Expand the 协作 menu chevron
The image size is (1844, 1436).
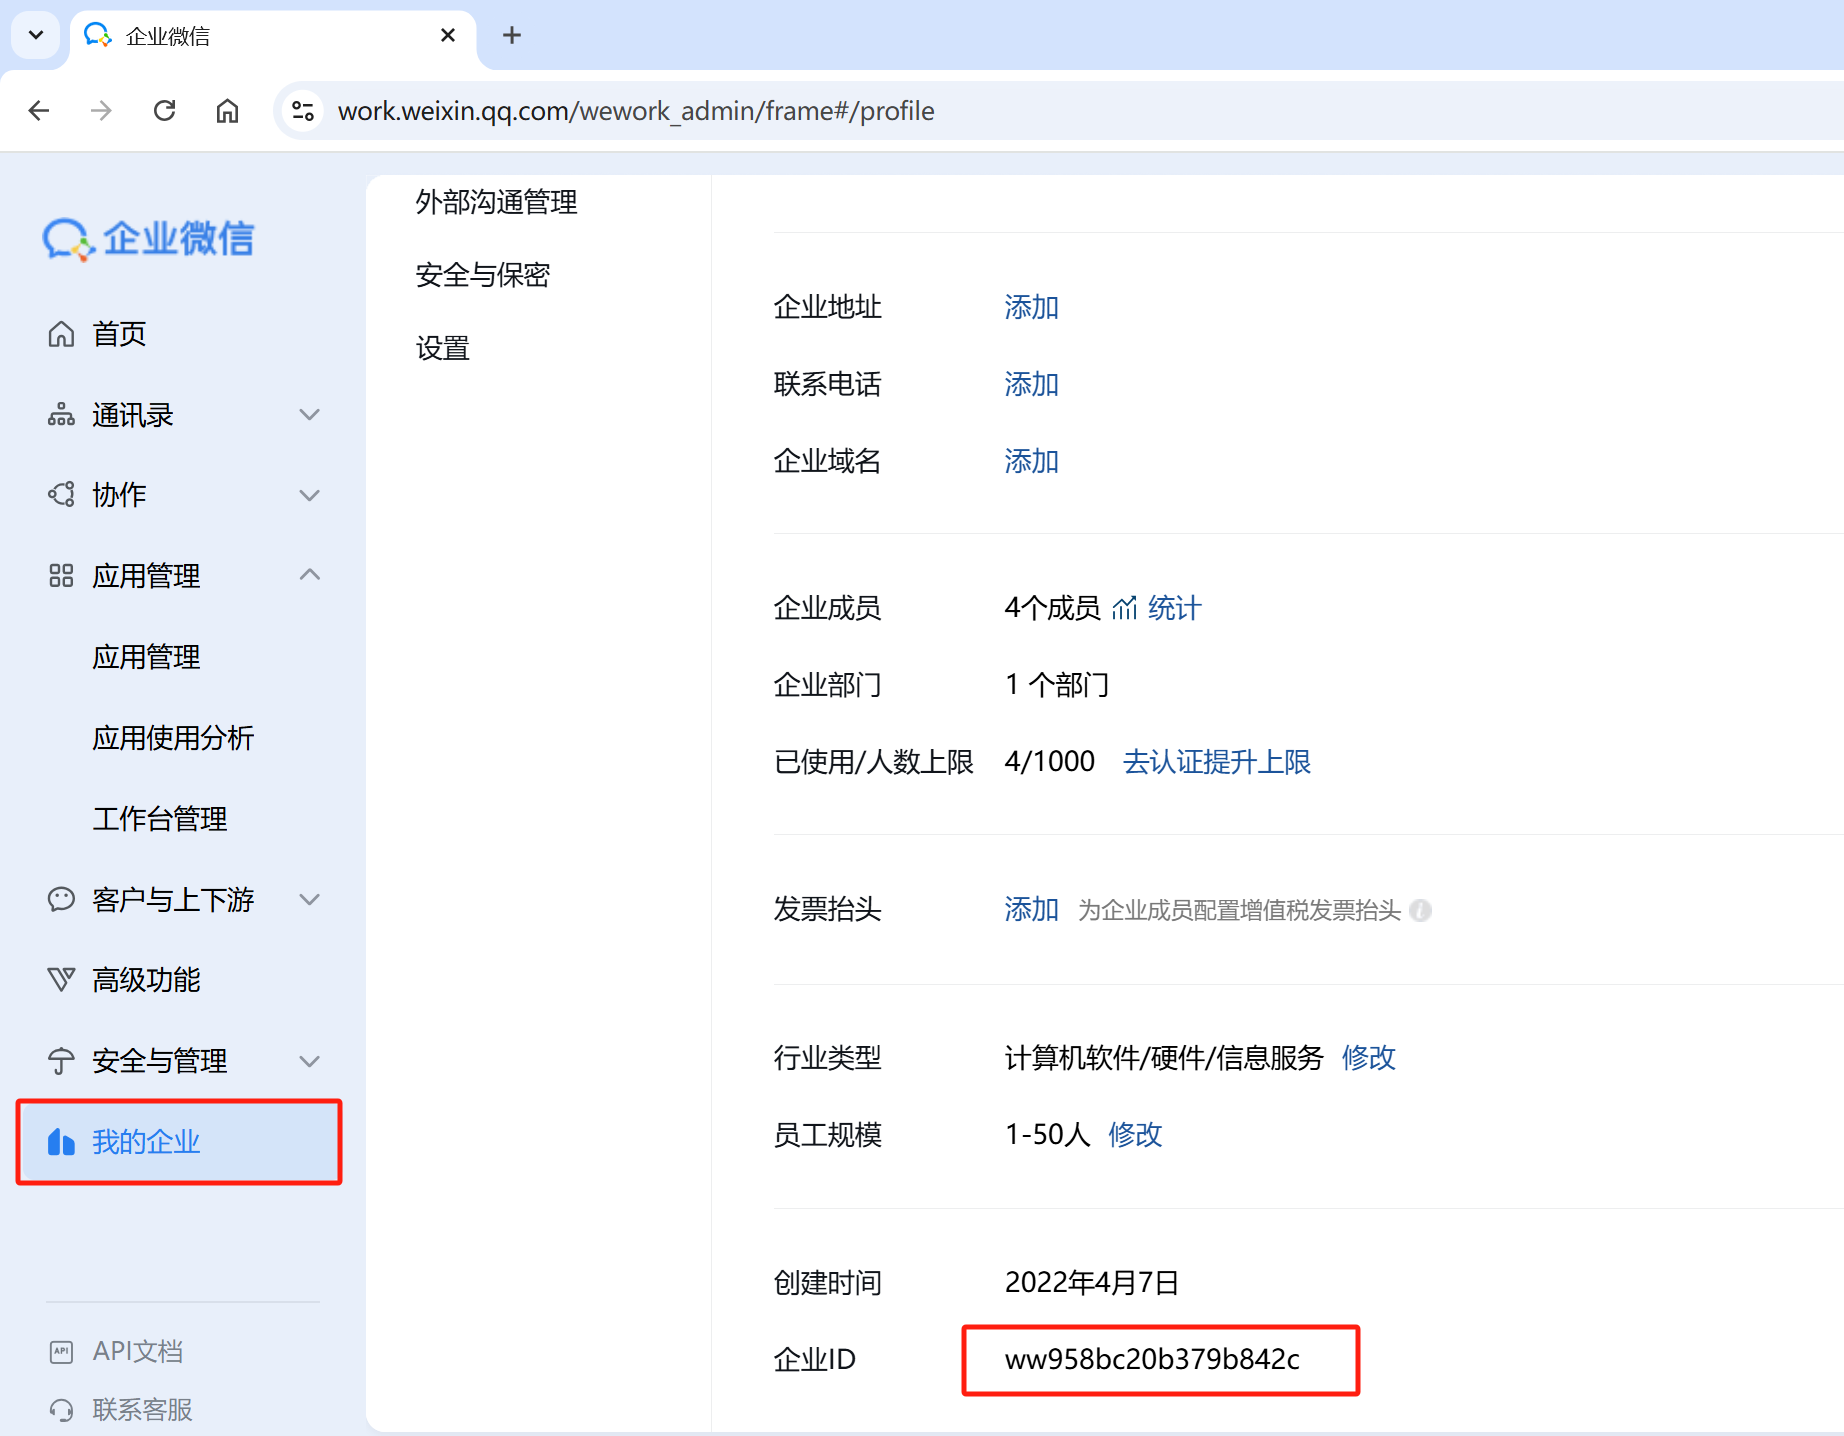coord(309,495)
